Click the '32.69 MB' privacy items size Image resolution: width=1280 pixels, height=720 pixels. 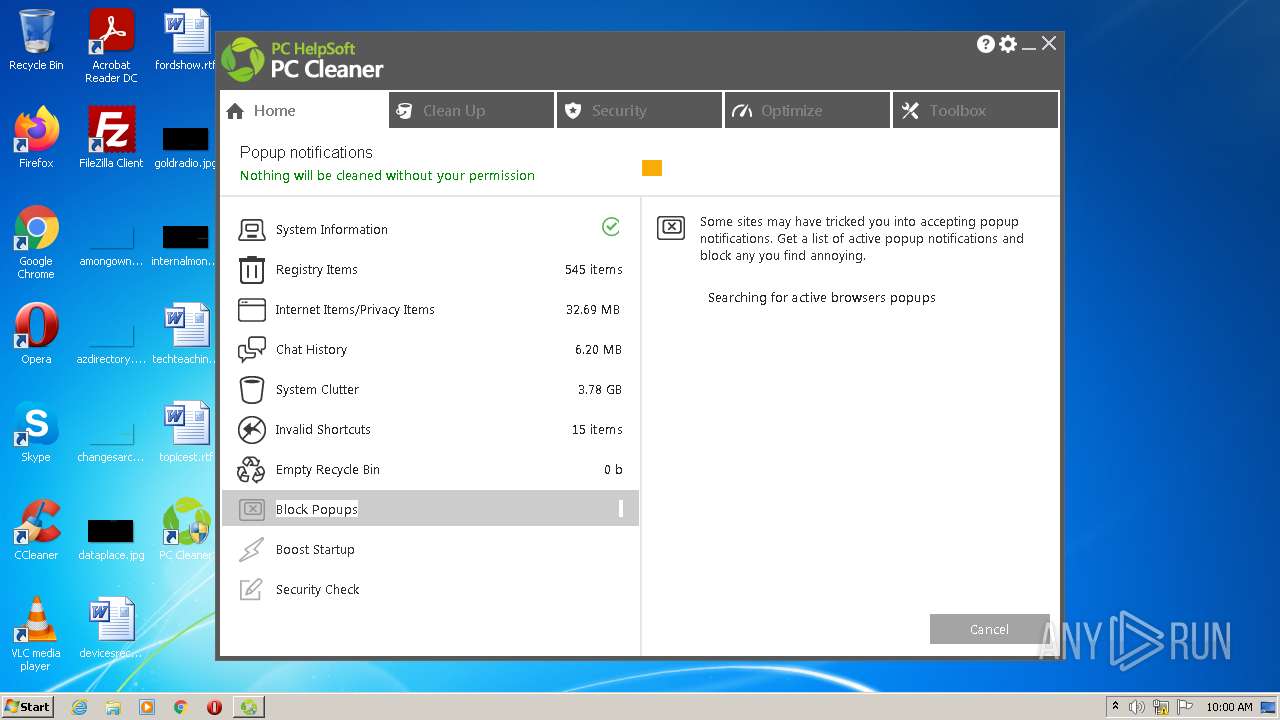click(x=593, y=310)
